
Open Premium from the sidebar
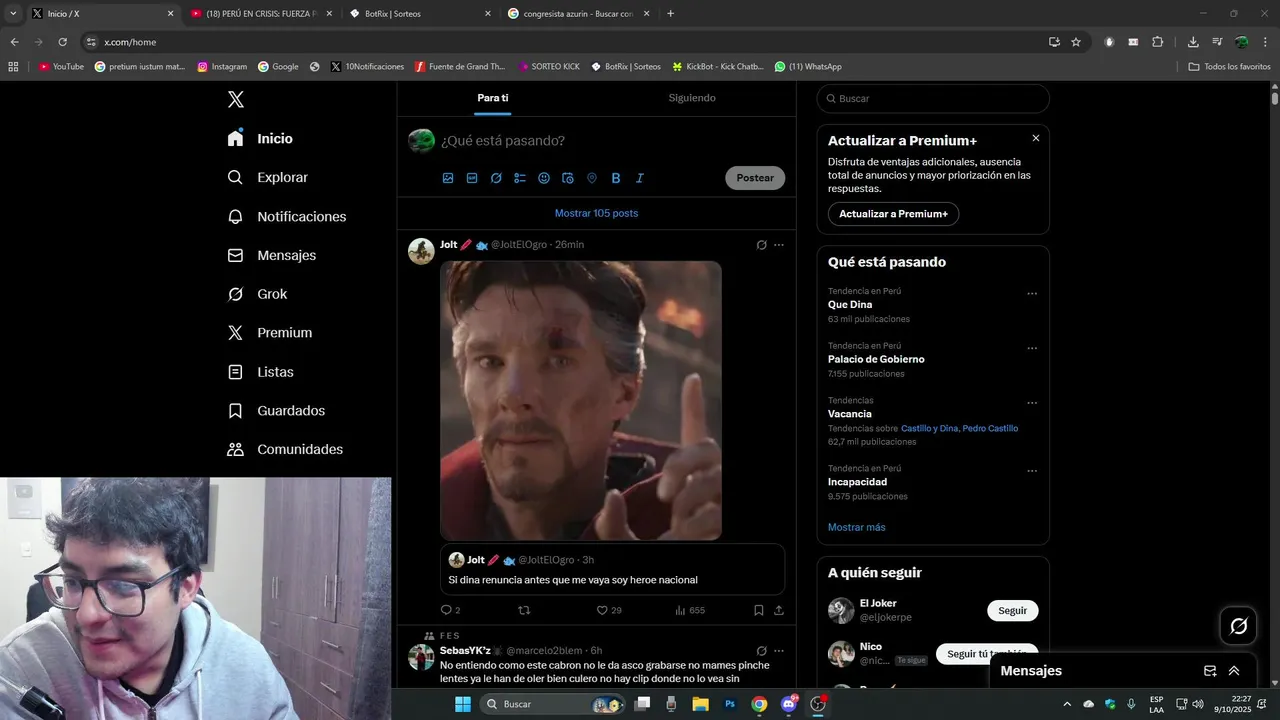point(269,333)
